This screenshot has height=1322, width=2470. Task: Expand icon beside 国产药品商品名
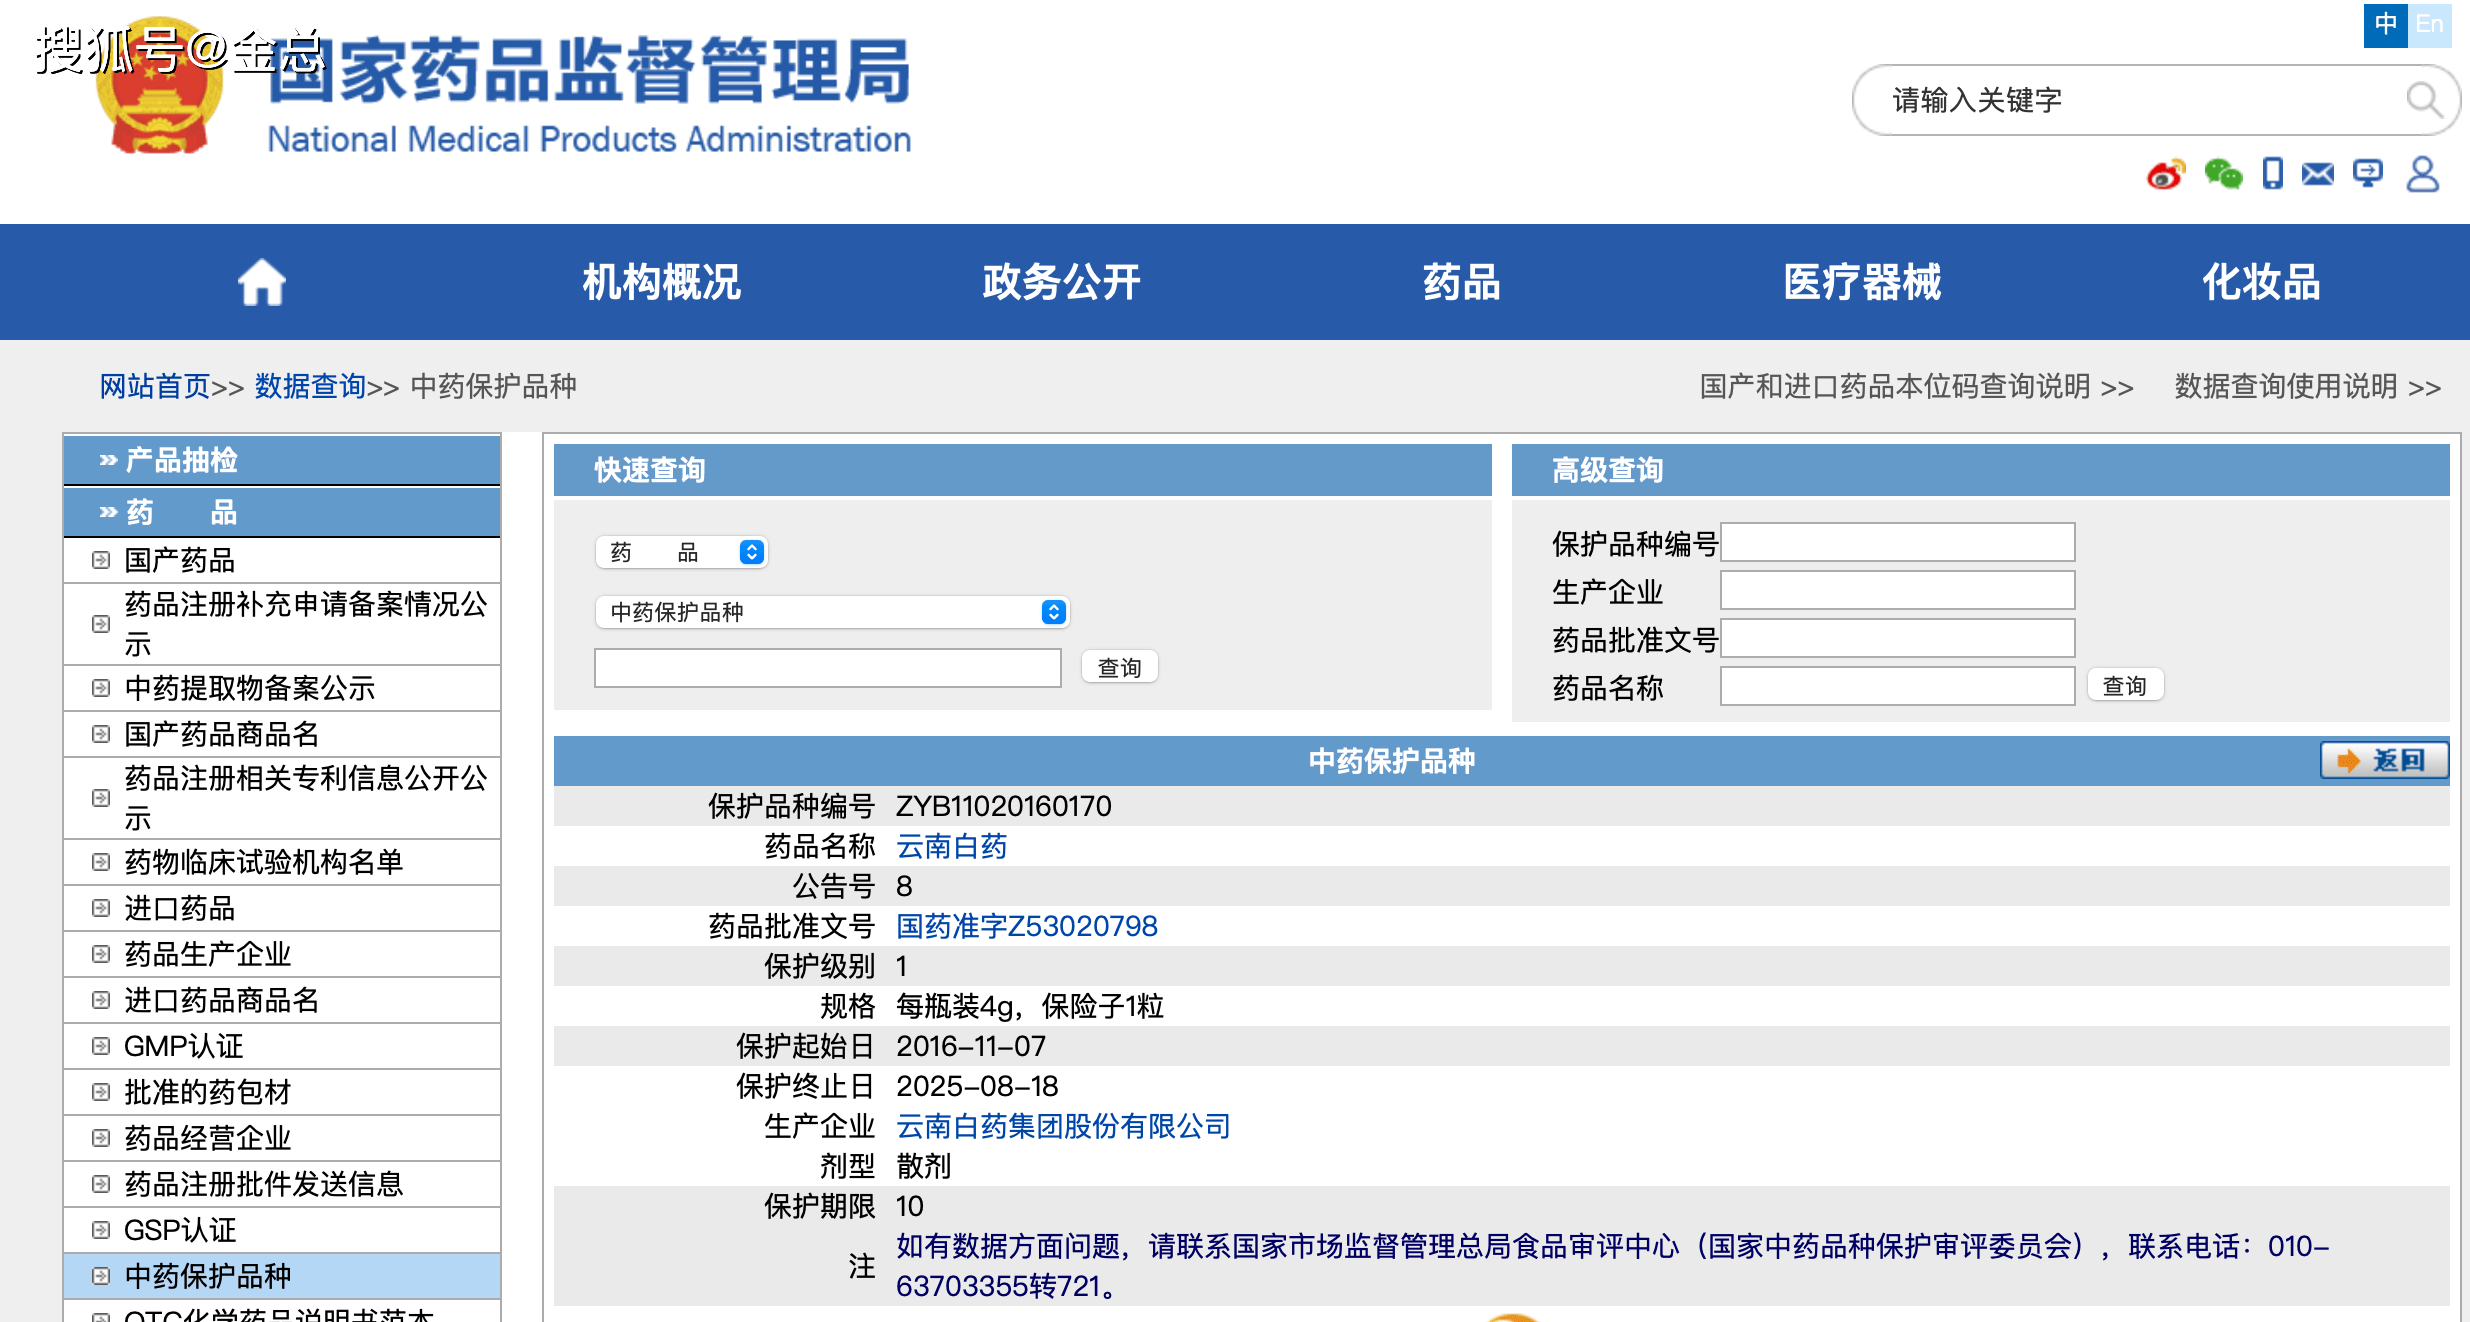click(100, 734)
